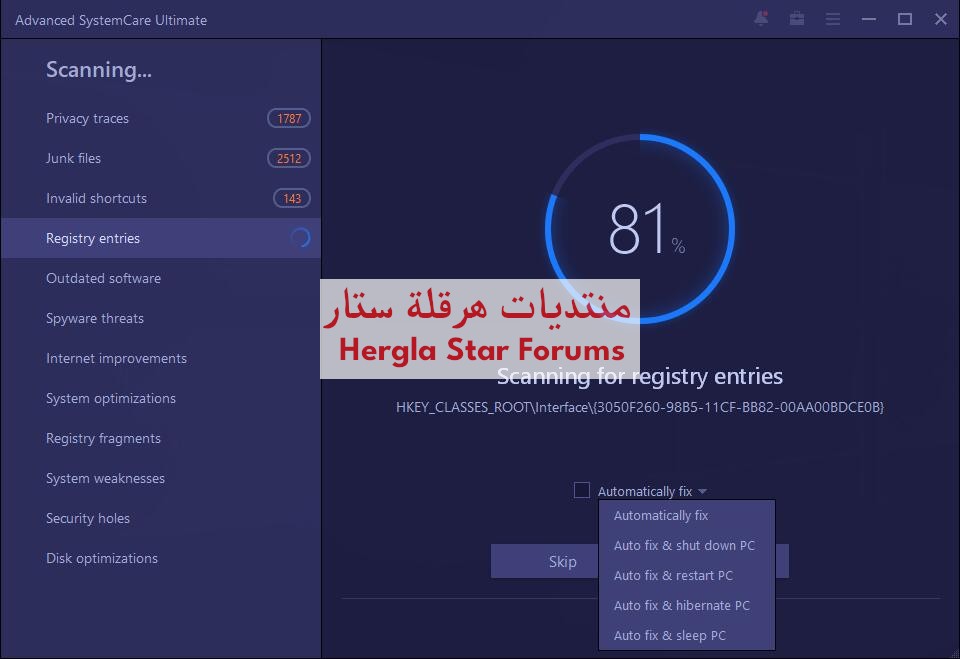Select Invalid shortcuts in the scan list

[161, 198]
